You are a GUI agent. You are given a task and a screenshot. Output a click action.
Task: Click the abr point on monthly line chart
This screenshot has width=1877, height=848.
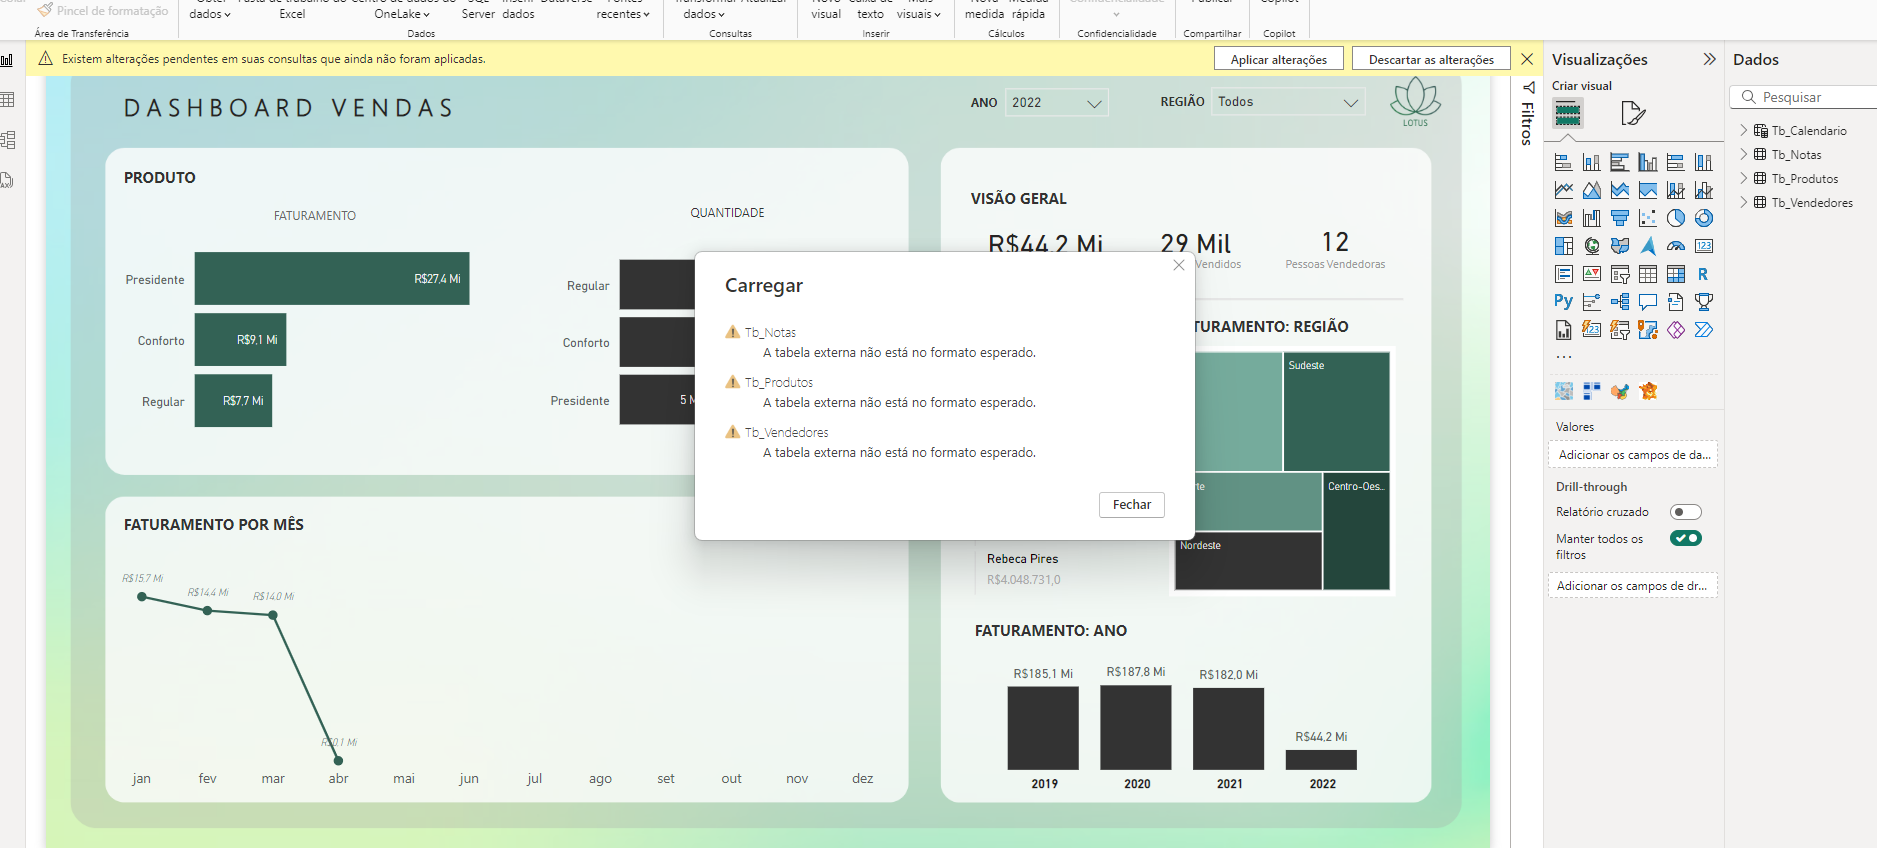pos(338,761)
